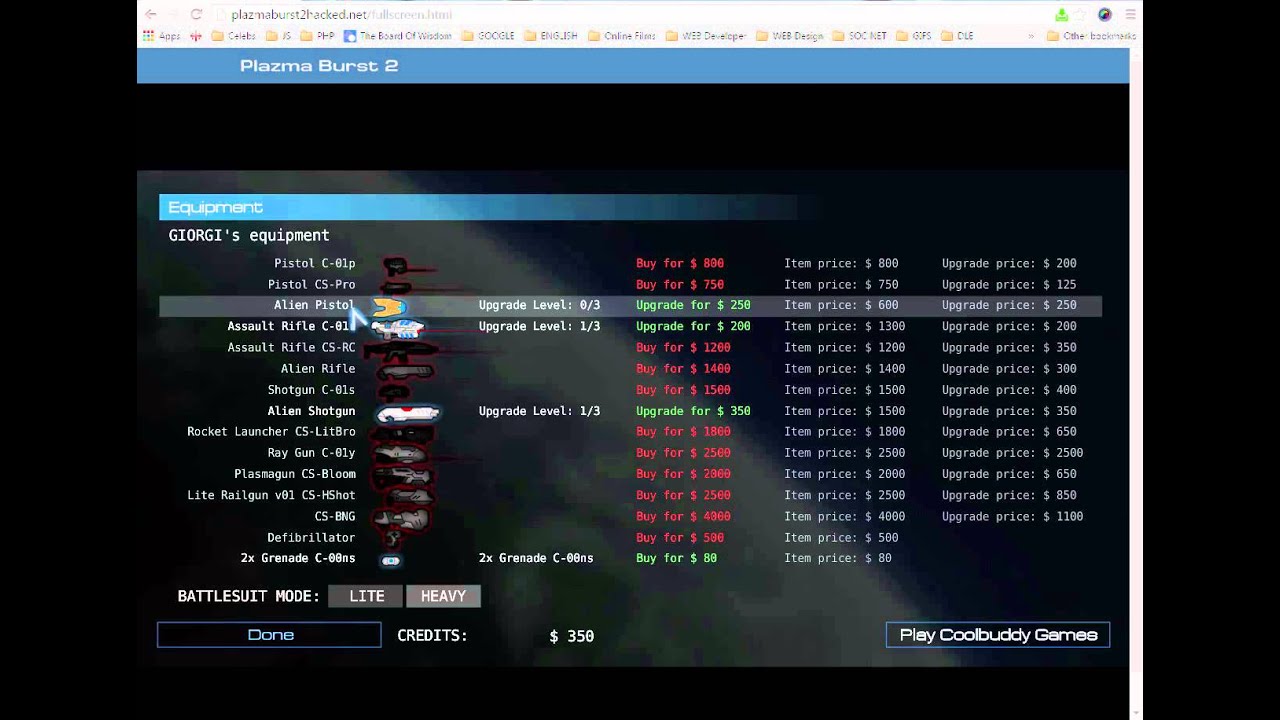Click the CREDITS $ 350 value
This screenshot has width=1280, height=720.
click(571, 636)
